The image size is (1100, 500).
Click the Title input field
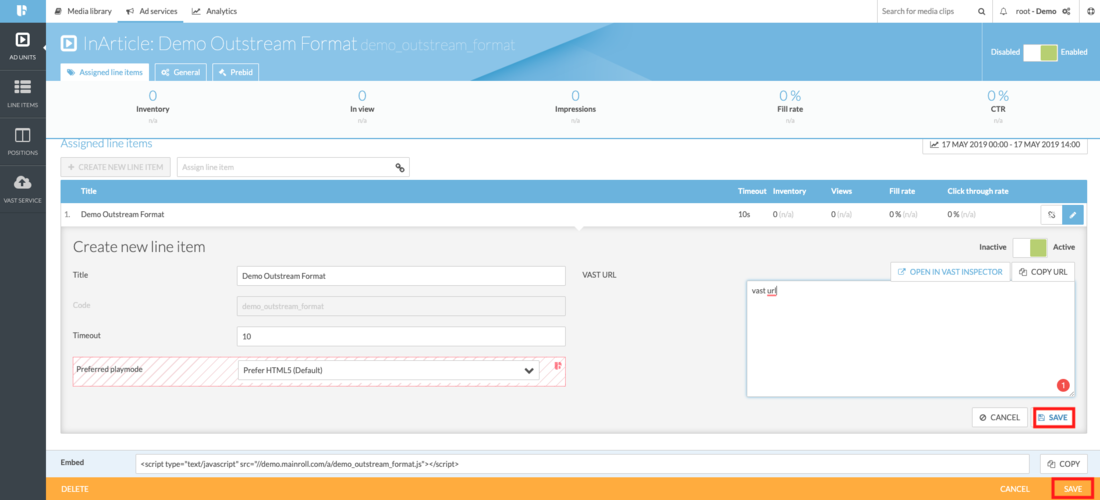coord(401,276)
